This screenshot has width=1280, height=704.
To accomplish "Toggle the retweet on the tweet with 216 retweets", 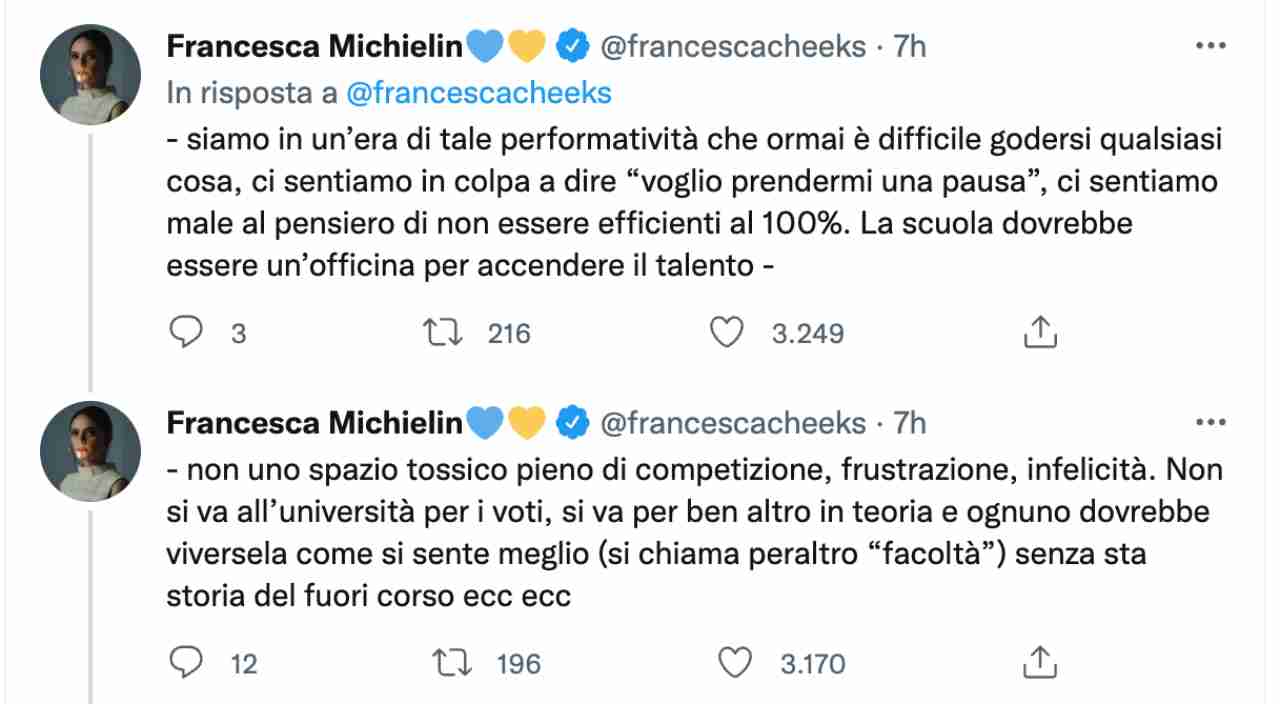I will (x=441, y=332).
